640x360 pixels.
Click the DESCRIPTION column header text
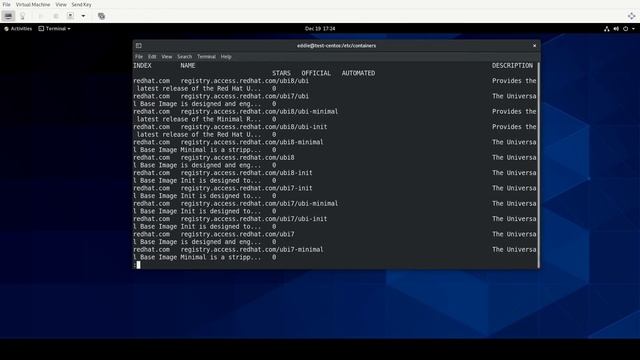point(512,66)
